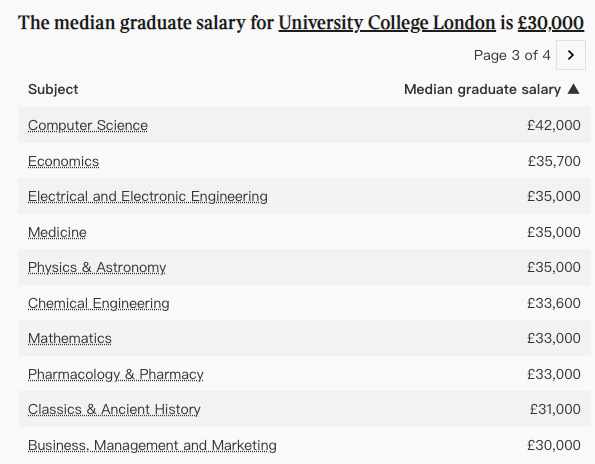Sort by Median graduate salary column header

[482, 90]
